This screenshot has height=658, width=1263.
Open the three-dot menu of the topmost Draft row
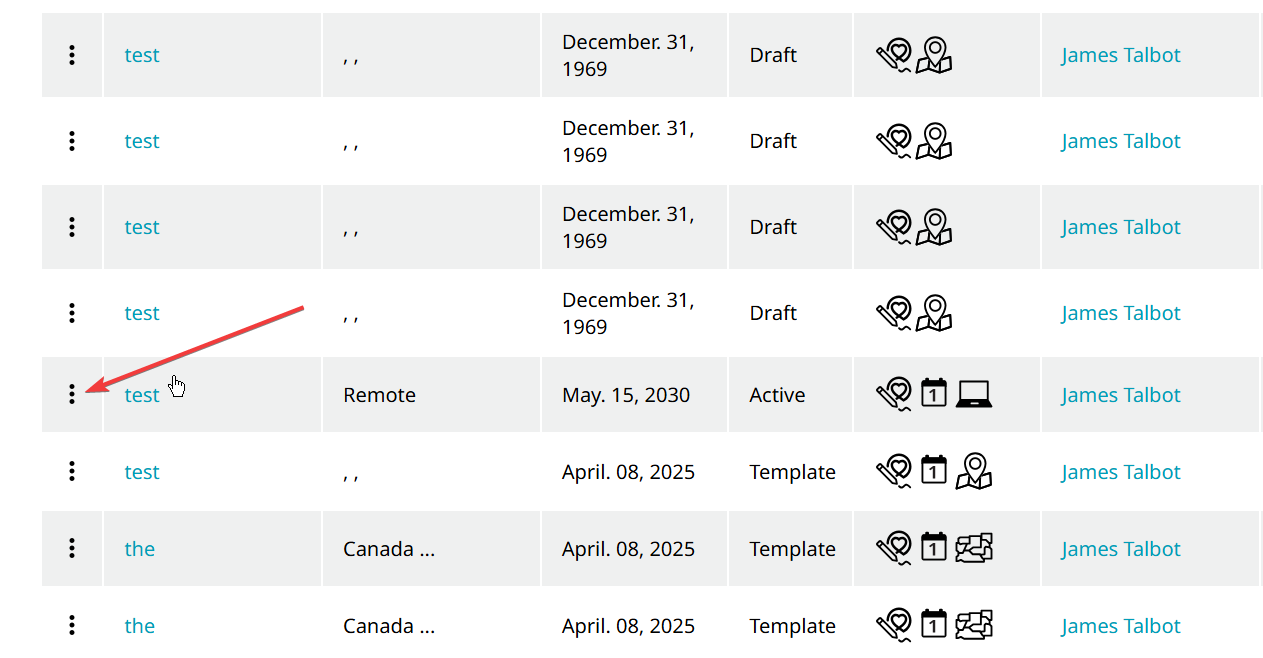(72, 55)
